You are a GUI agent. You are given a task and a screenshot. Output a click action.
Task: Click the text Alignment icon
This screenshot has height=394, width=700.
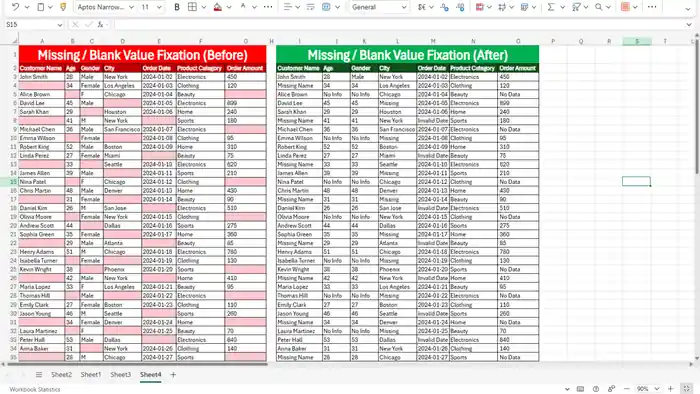pyautogui.click(x=288, y=7)
